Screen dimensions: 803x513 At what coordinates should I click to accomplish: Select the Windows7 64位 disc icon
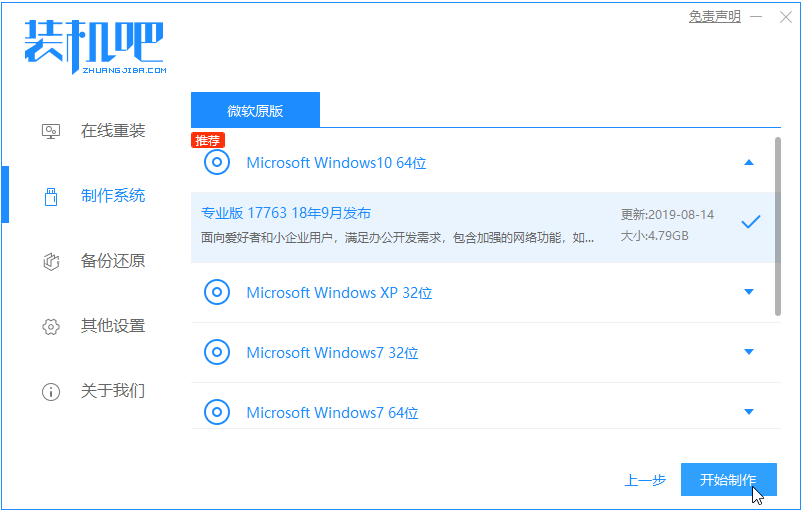coord(217,412)
